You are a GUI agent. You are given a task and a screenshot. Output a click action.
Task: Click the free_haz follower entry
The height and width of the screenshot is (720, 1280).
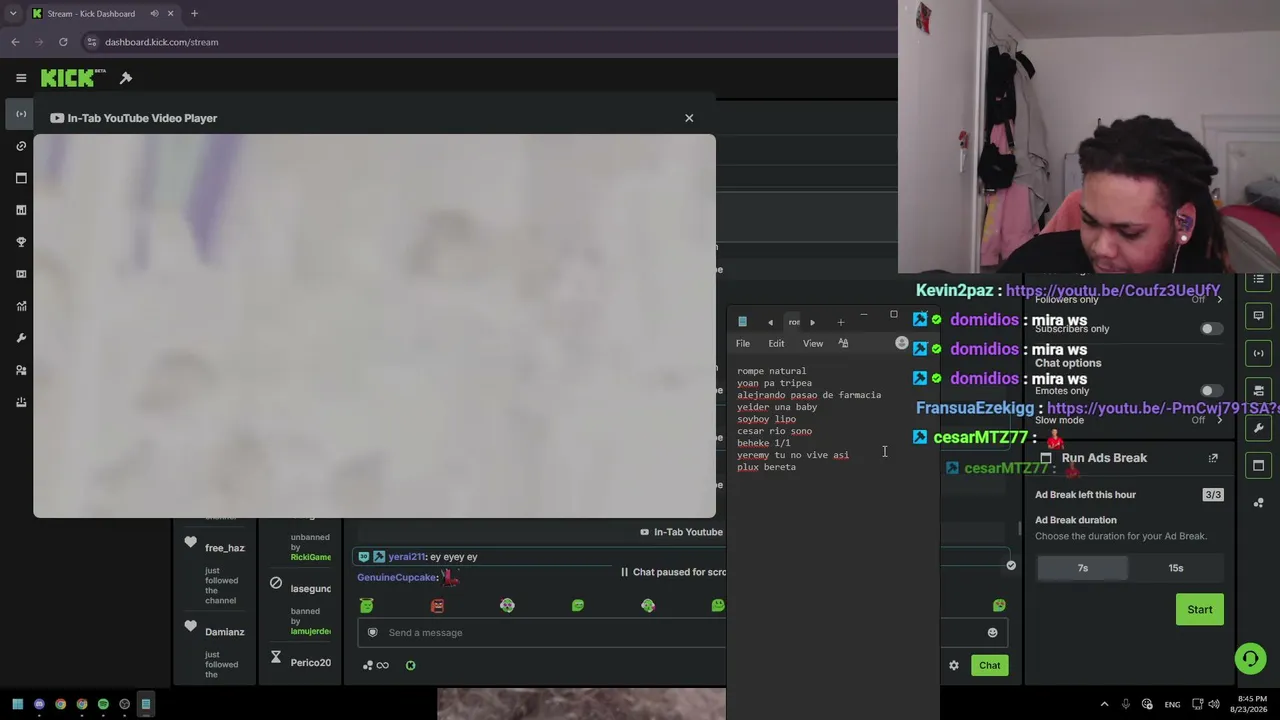pyautogui.click(x=225, y=548)
